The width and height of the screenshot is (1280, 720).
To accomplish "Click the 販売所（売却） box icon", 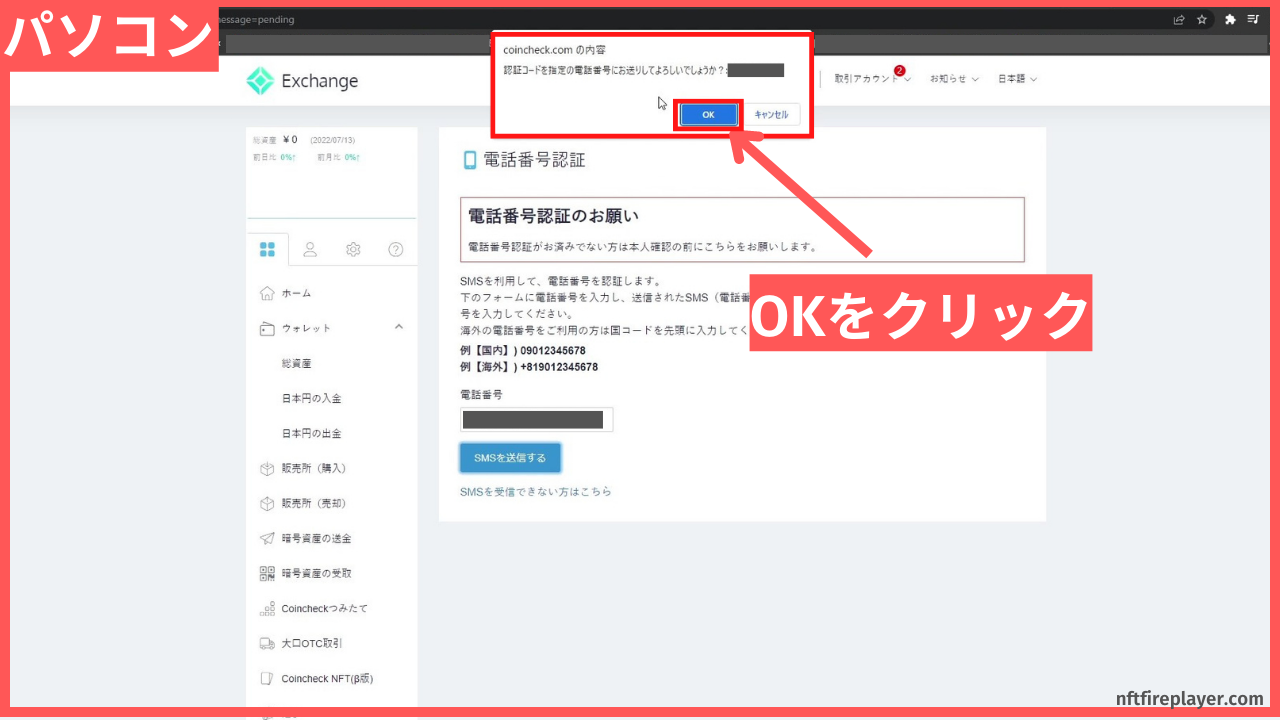I will (267, 503).
